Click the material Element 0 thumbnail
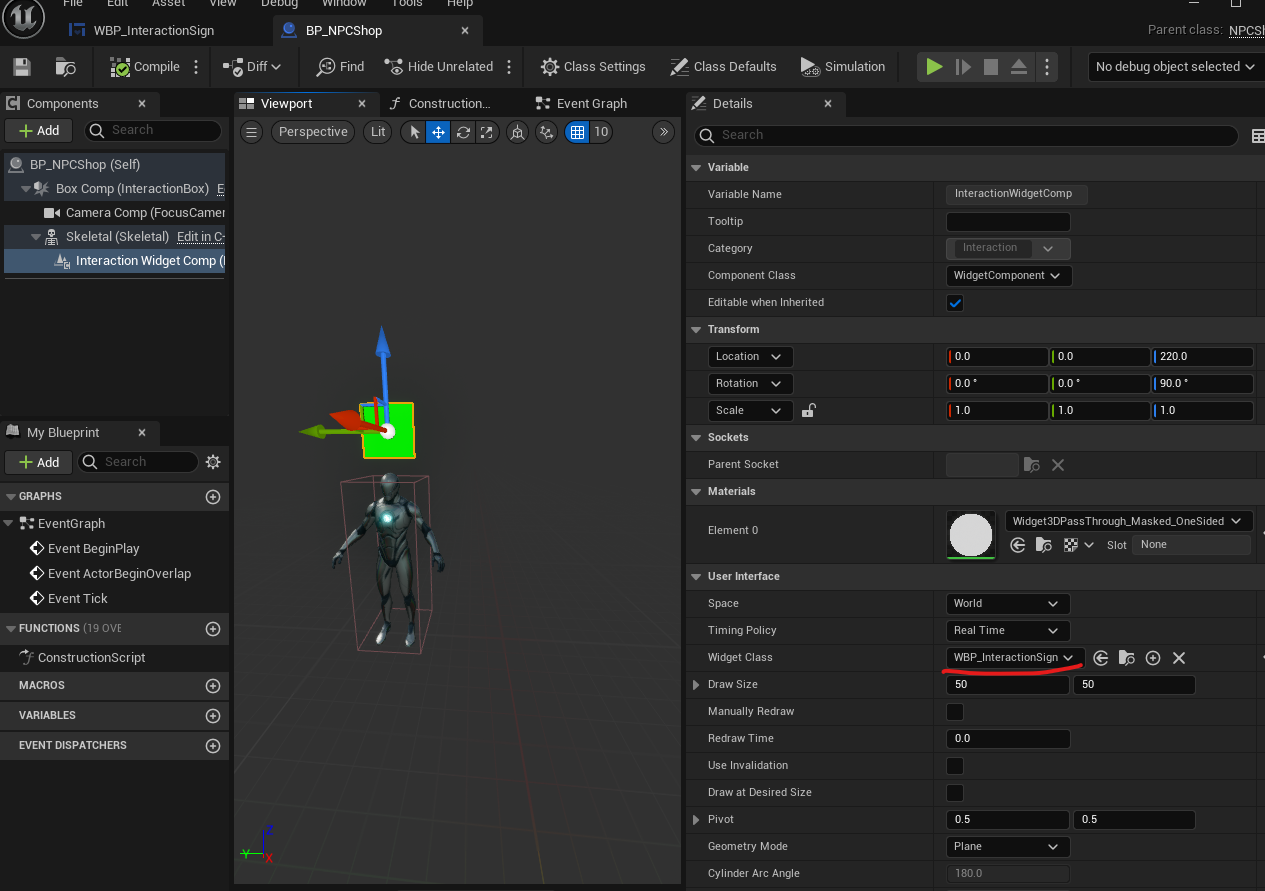 pyautogui.click(x=970, y=535)
